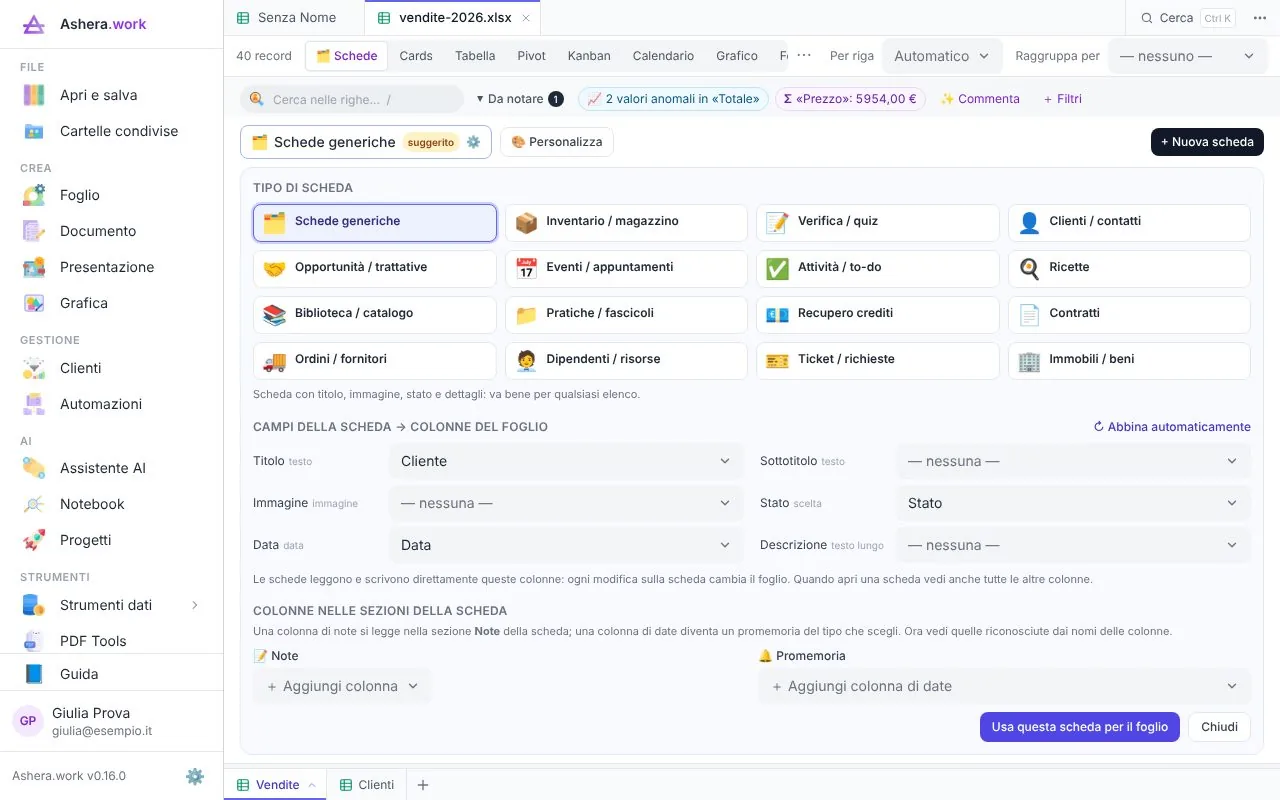Launch Assistente AI

[111, 468]
